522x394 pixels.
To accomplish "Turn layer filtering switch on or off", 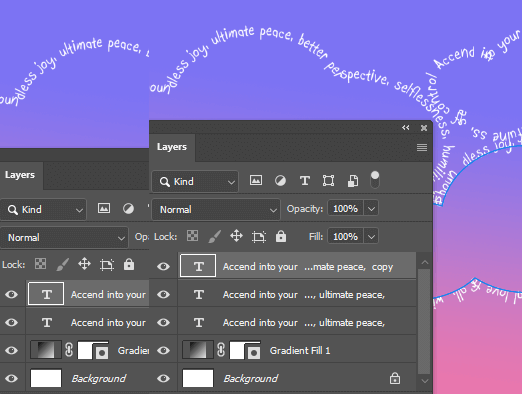I will [x=375, y=179].
